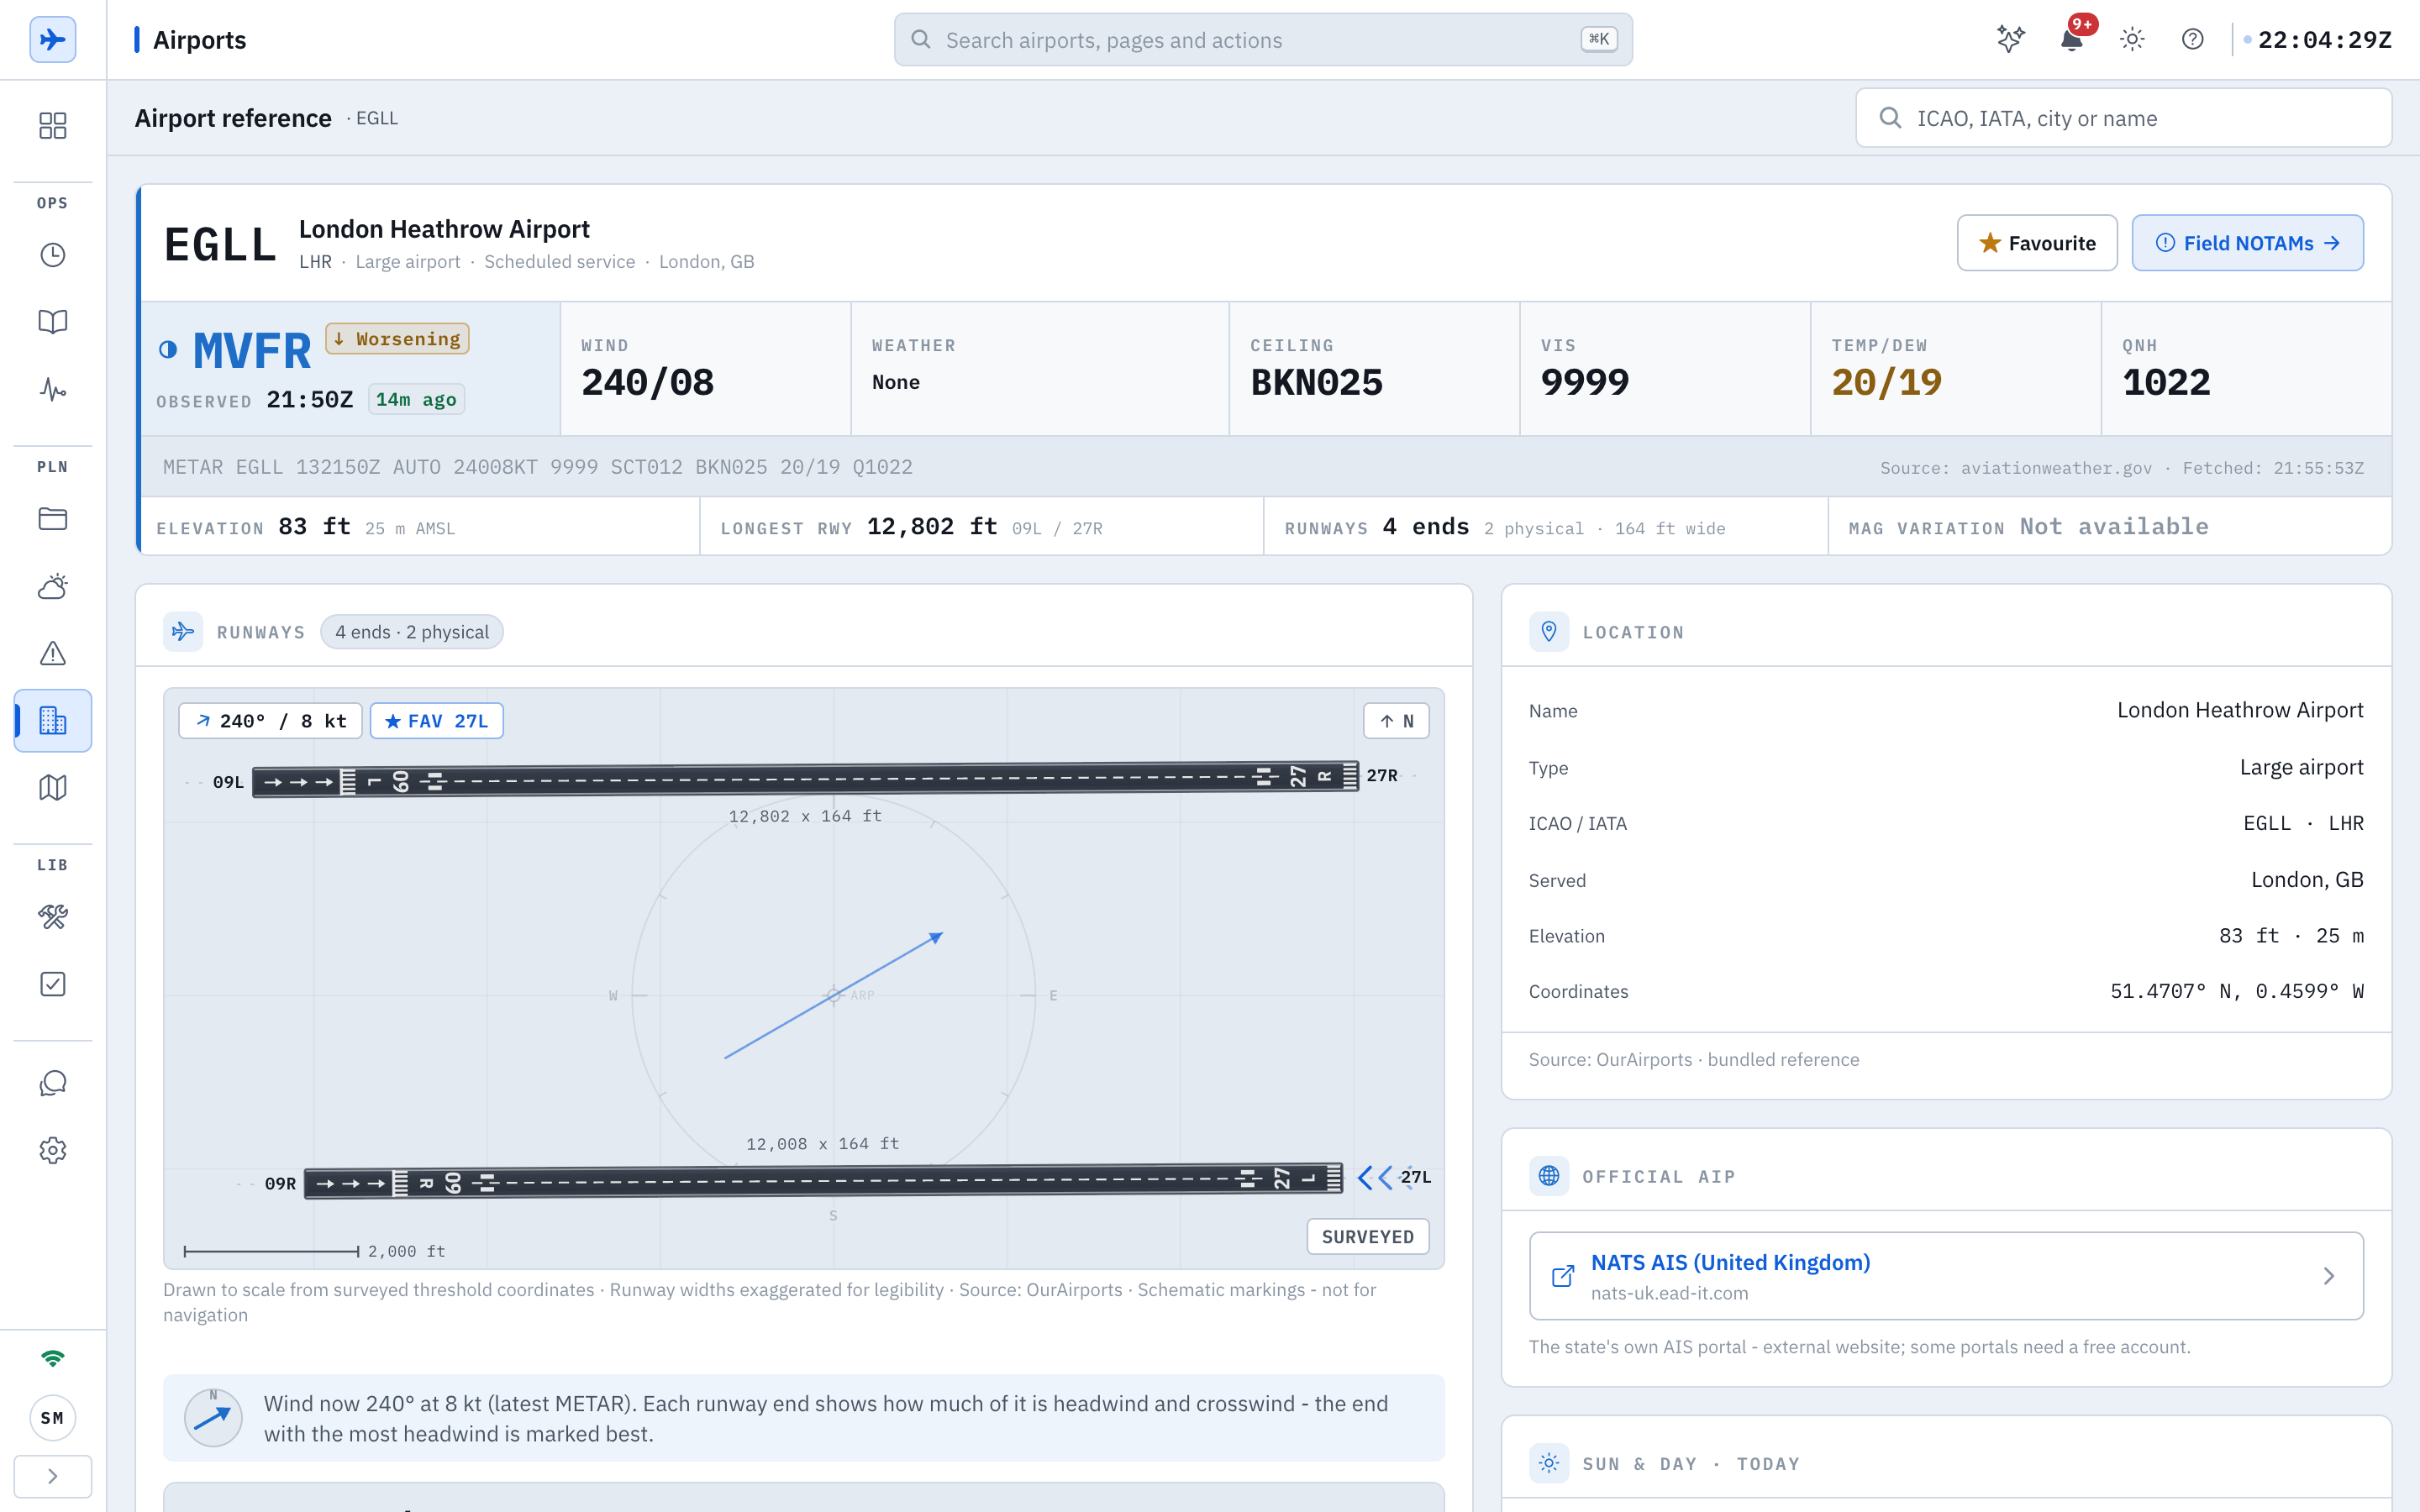
Task: Open the settings gear icon in sidebar
Action: [52, 1150]
